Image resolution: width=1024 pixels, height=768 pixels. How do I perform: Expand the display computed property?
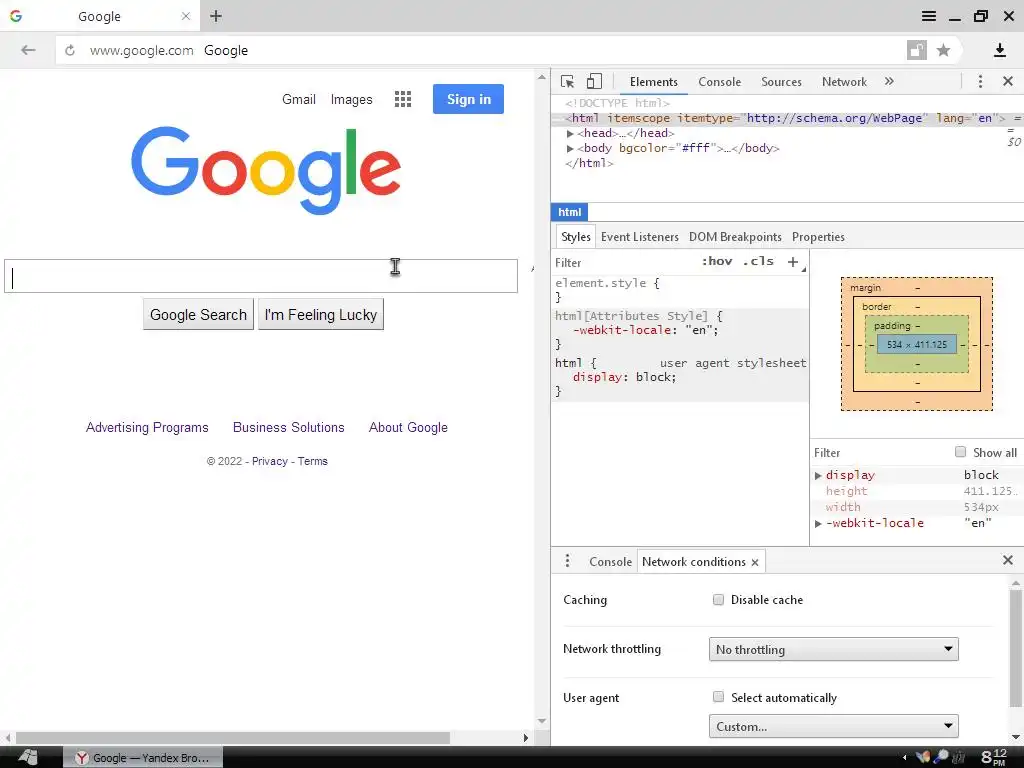pos(818,475)
